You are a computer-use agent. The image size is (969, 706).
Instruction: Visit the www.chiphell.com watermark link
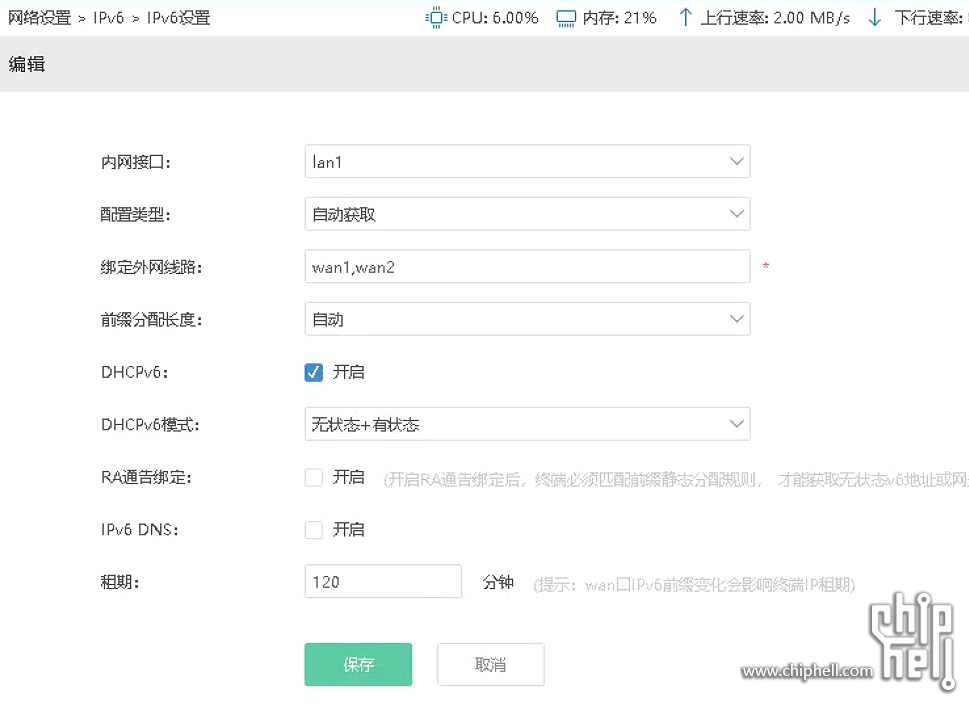click(x=807, y=672)
